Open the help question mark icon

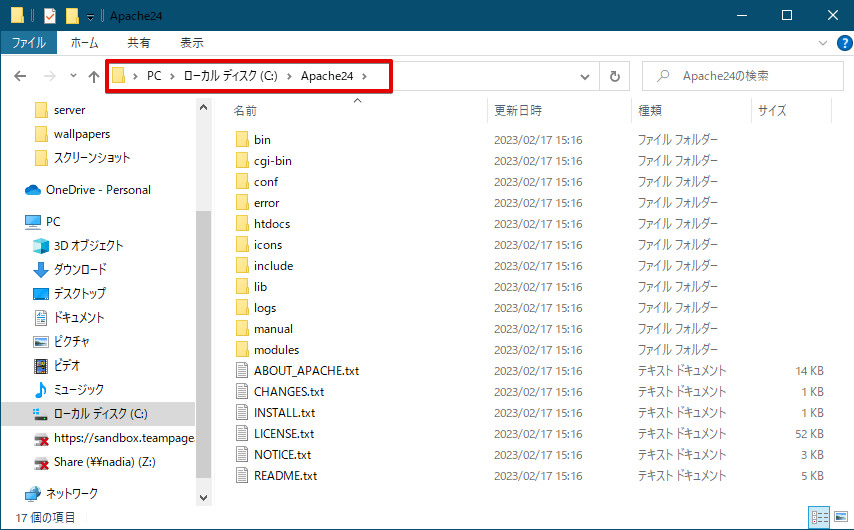(841, 43)
